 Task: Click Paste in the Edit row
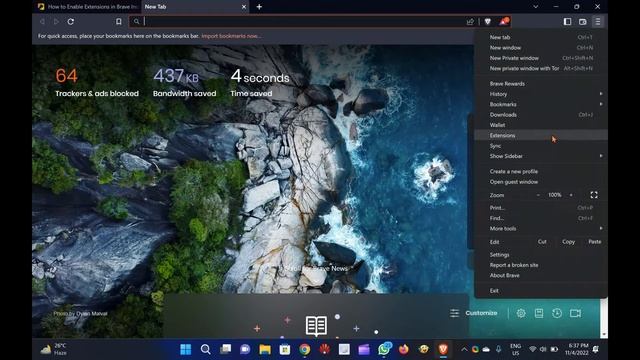point(595,242)
